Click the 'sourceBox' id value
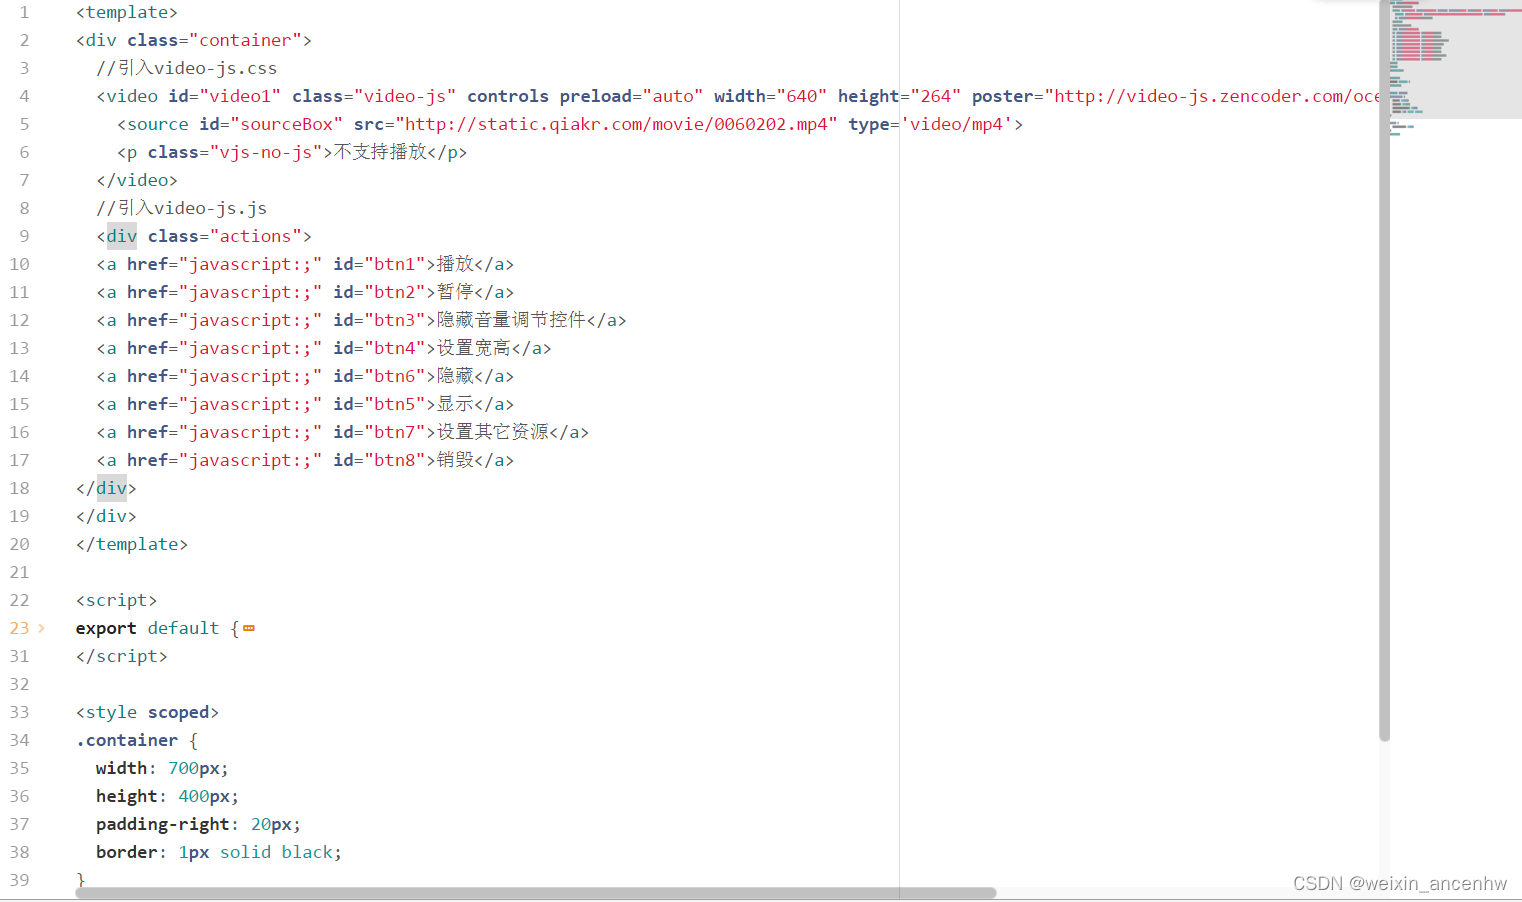 tap(286, 124)
